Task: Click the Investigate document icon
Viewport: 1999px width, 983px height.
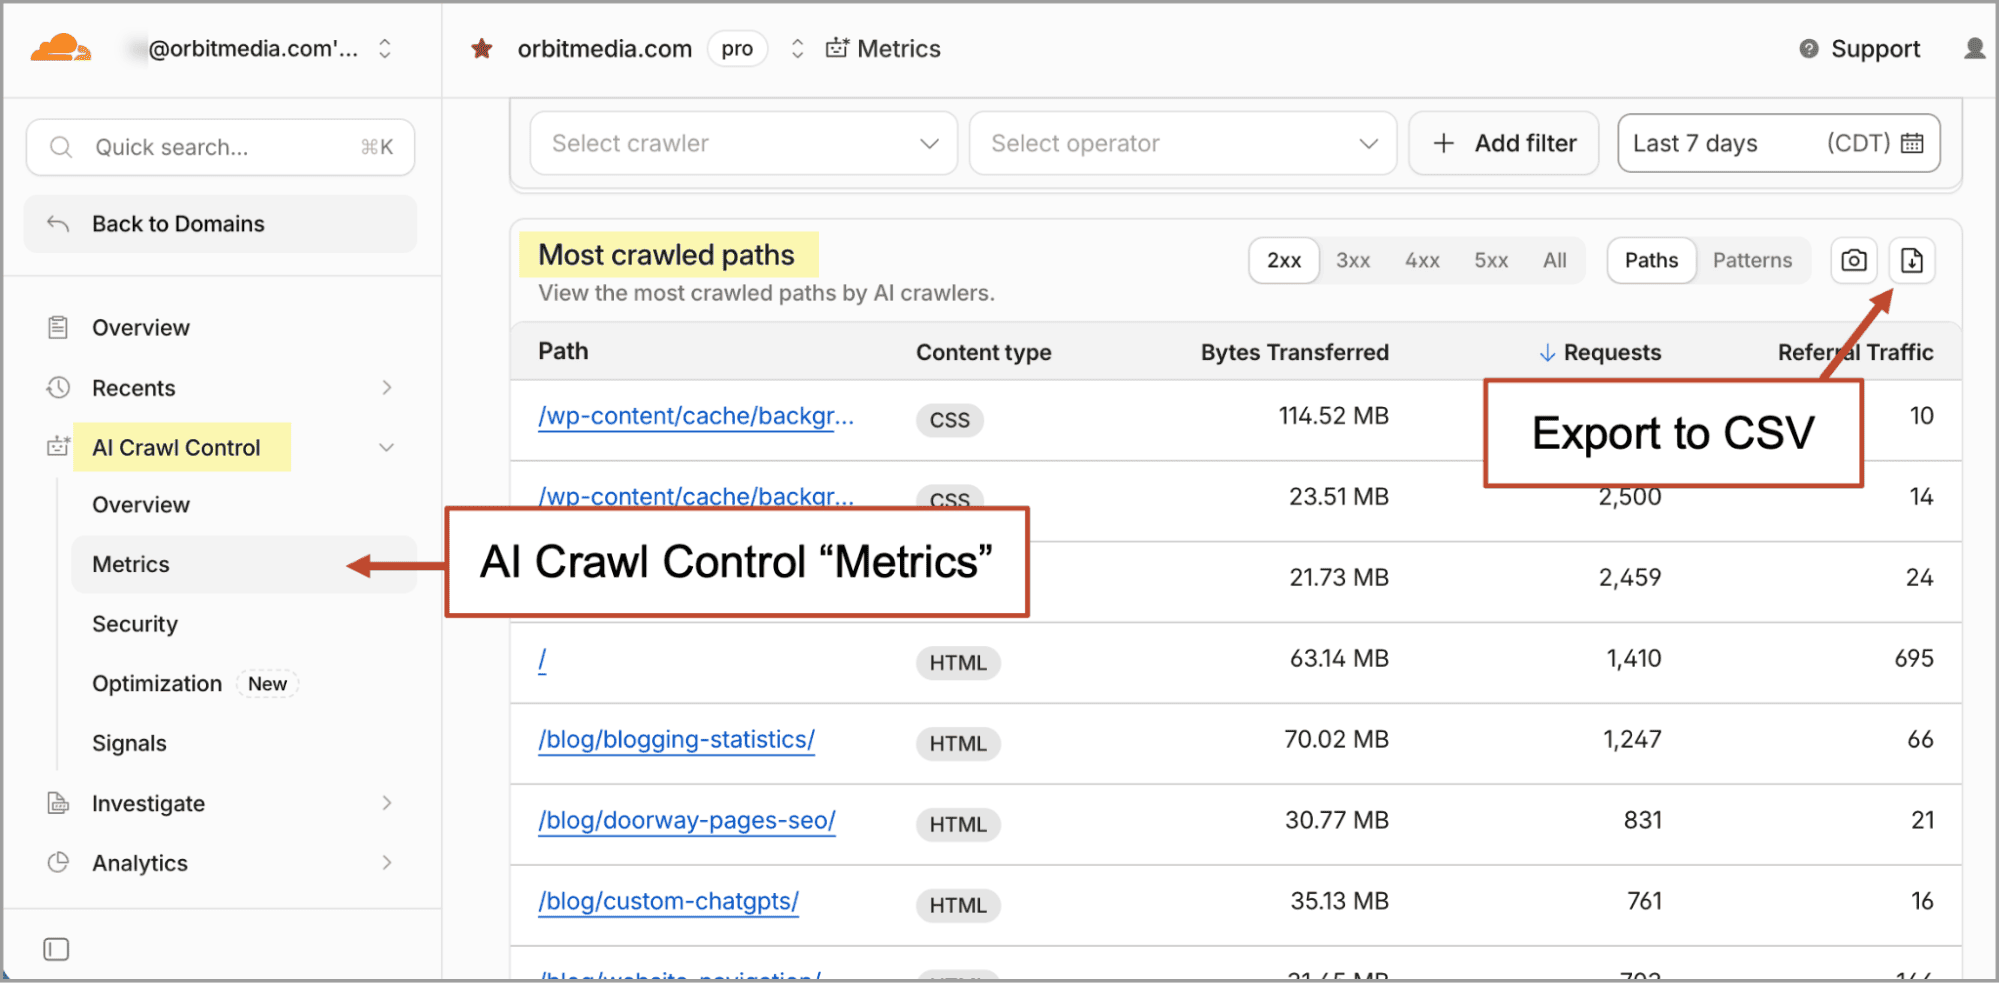Action: [x=58, y=802]
